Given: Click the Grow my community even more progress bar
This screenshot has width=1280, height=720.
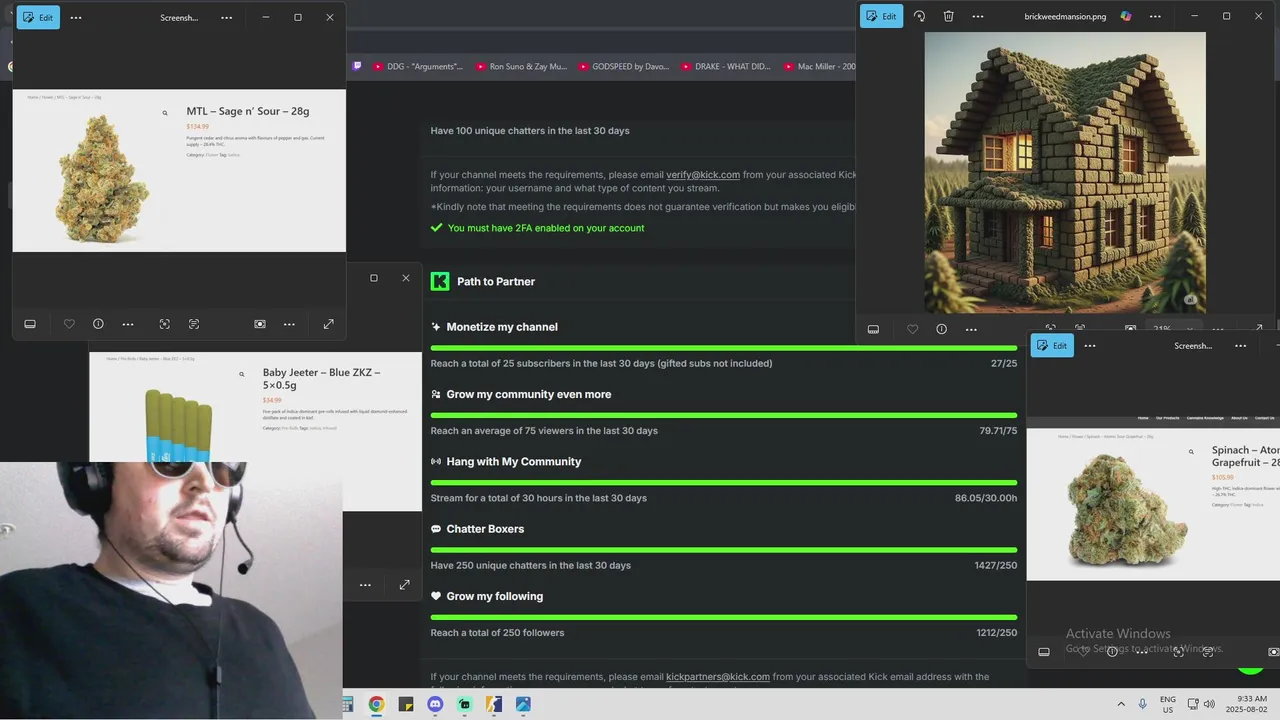Looking at the screenshot, I should (x=724, y=415).
